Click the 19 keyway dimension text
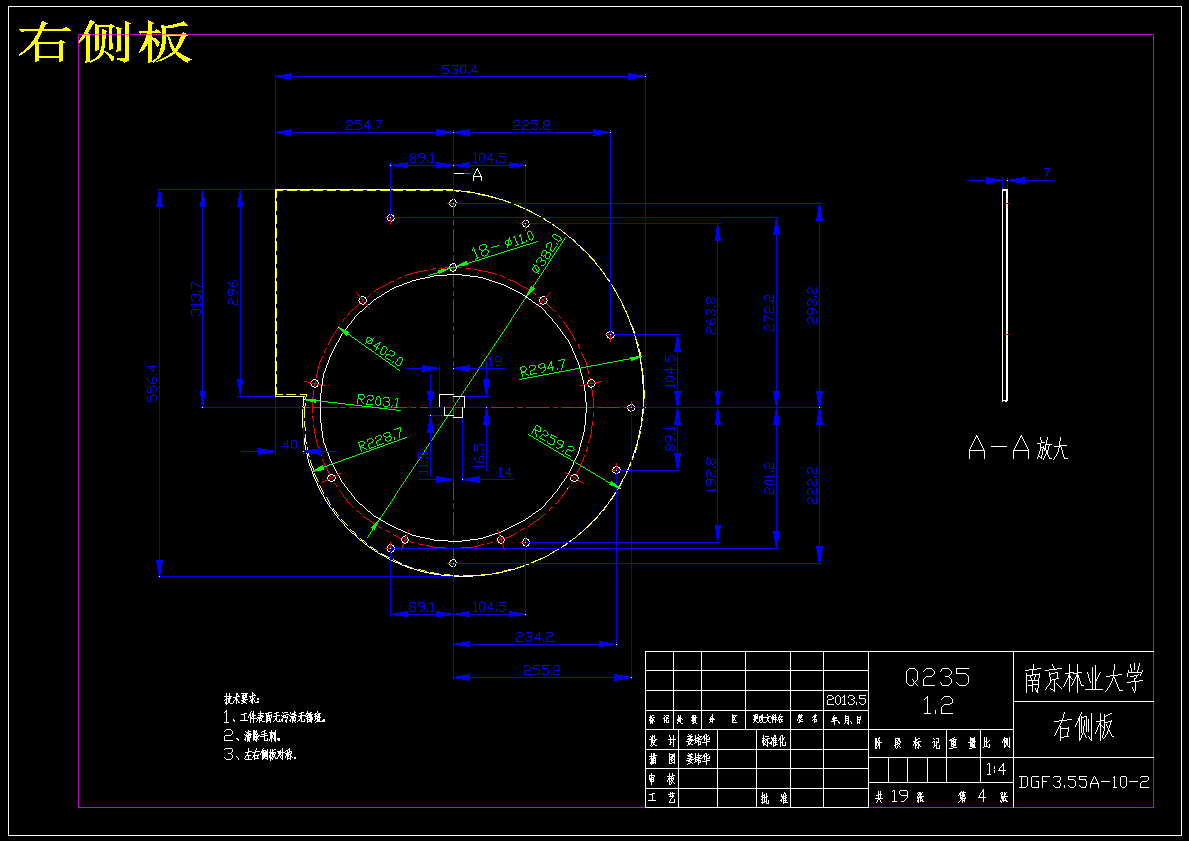 point(494,362)
